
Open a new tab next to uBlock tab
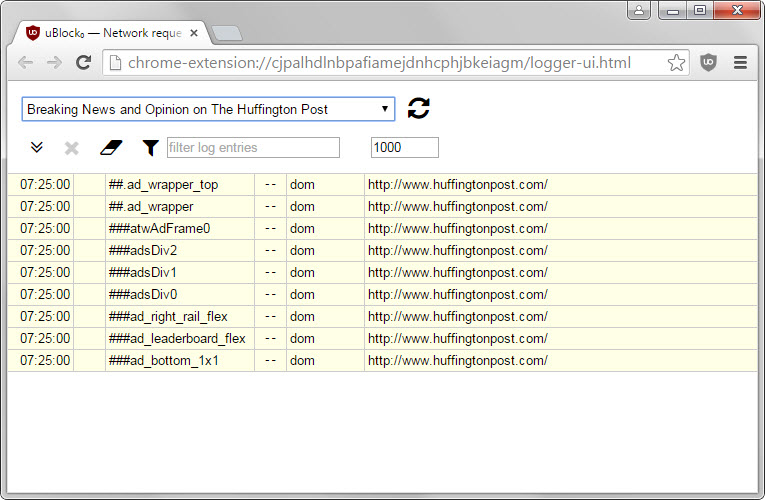[227, 33]
